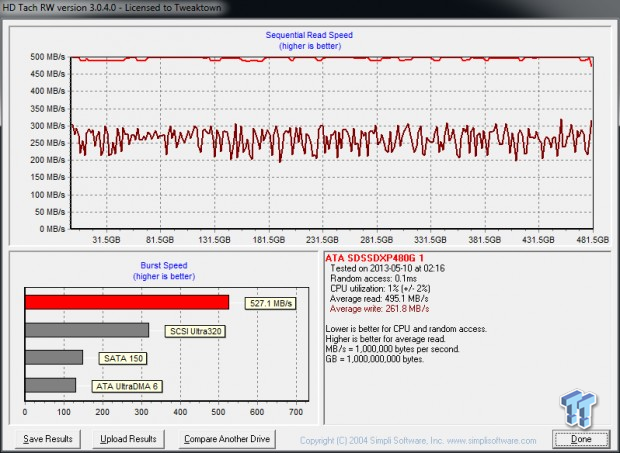Click the gray ATA UltraDMA 6 bar
Viewport: 620px width, 453px height.
tap(51, 385)
